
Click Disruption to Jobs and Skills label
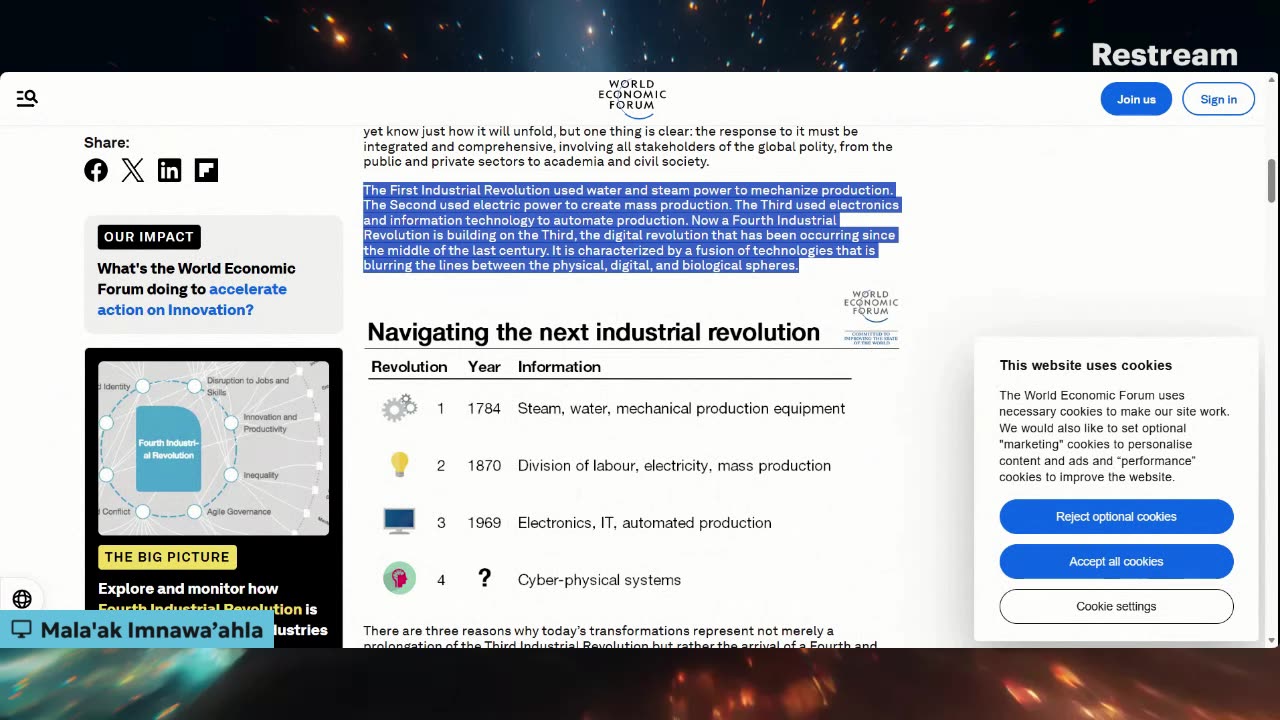point(248,387)
